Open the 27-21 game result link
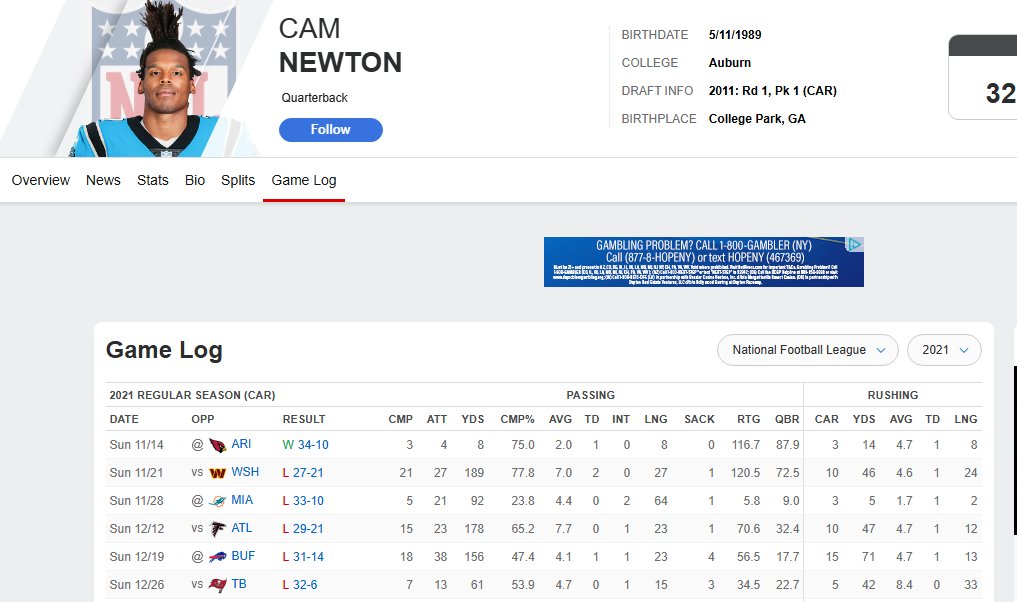Viewport: 1017px width, 602px height. 308,473
